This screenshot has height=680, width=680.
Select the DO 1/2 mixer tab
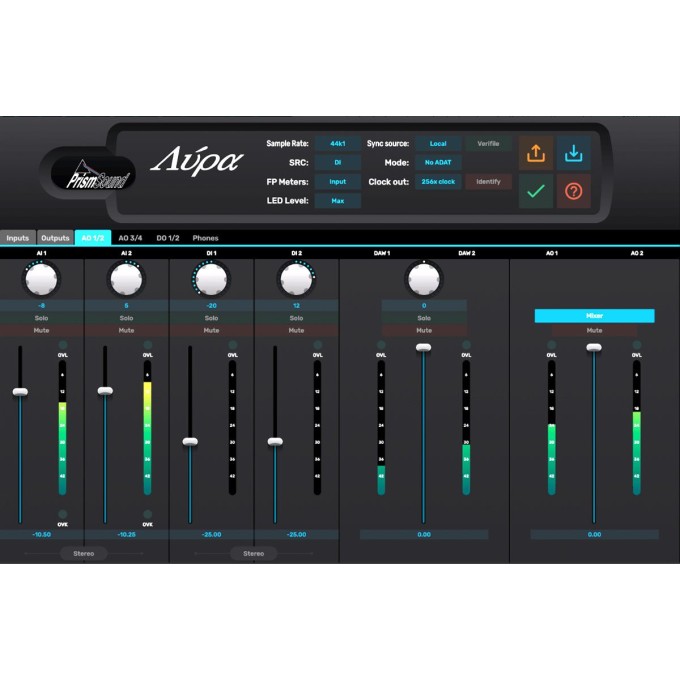[x=168, y=238]
